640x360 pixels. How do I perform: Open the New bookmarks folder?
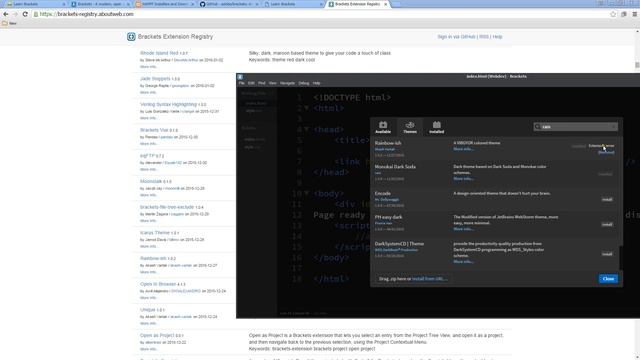click(9, 23)
